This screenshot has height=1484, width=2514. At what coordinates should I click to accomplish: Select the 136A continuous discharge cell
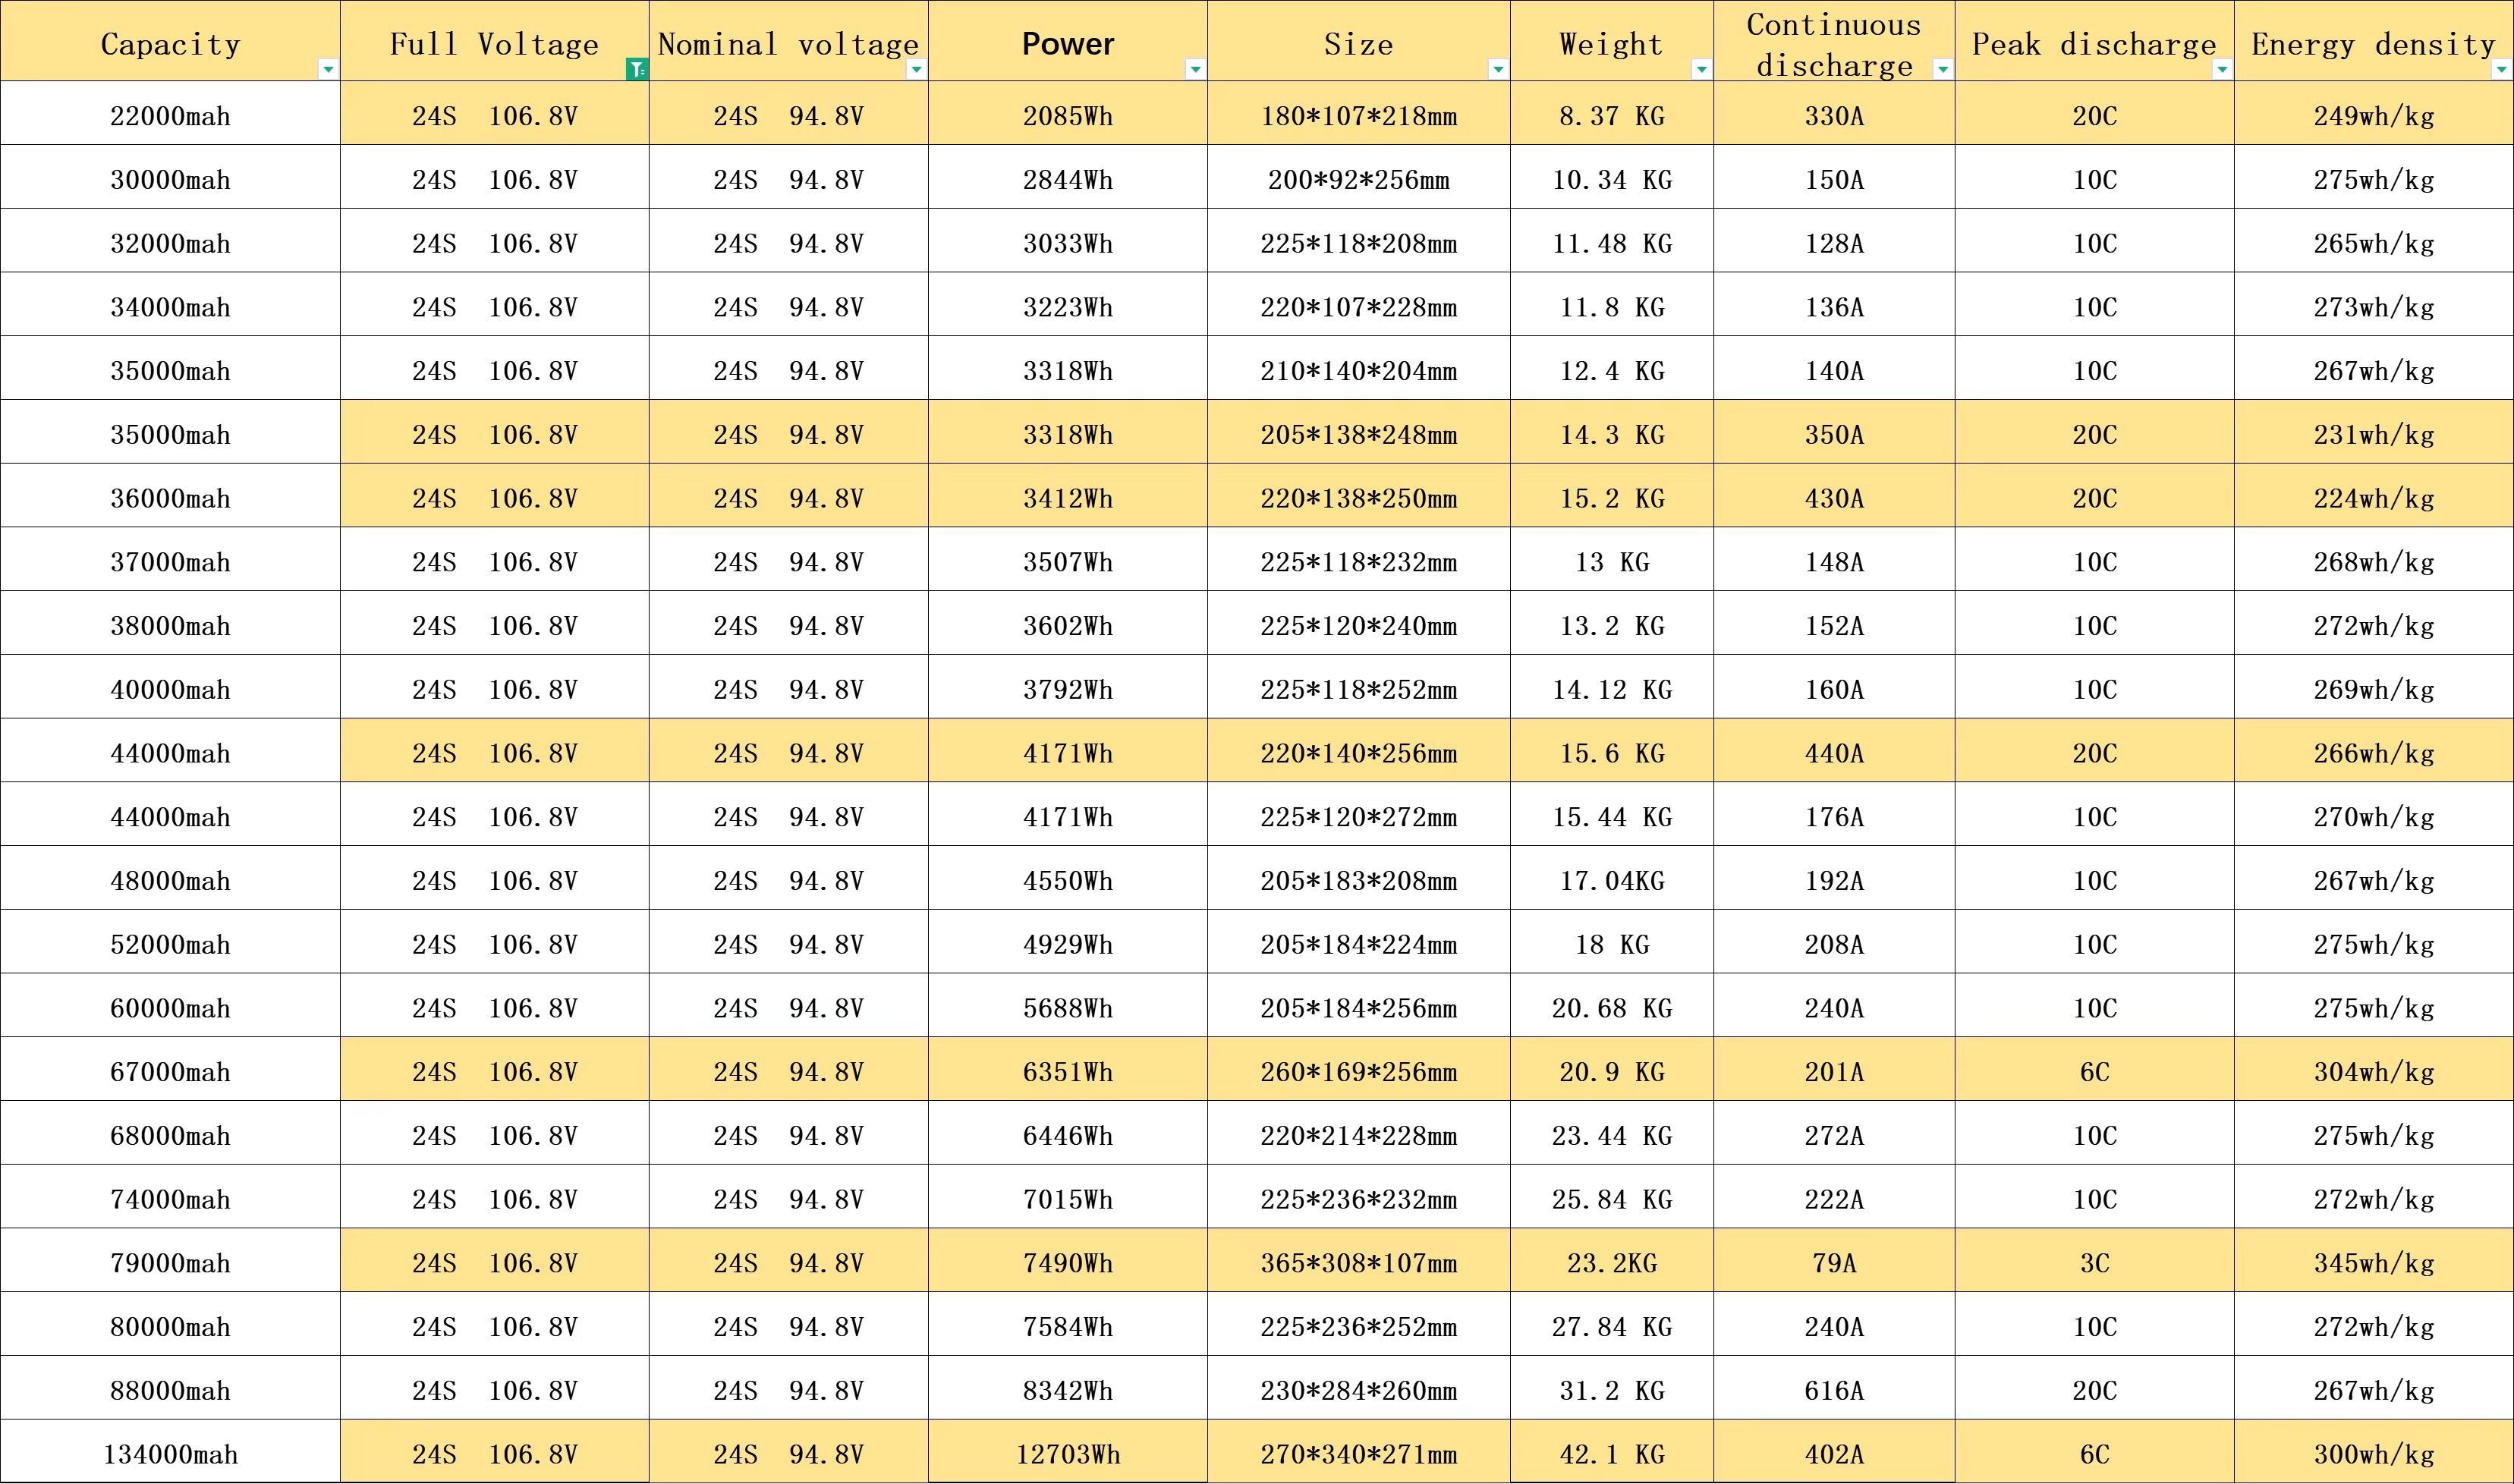pos(1834,305)
